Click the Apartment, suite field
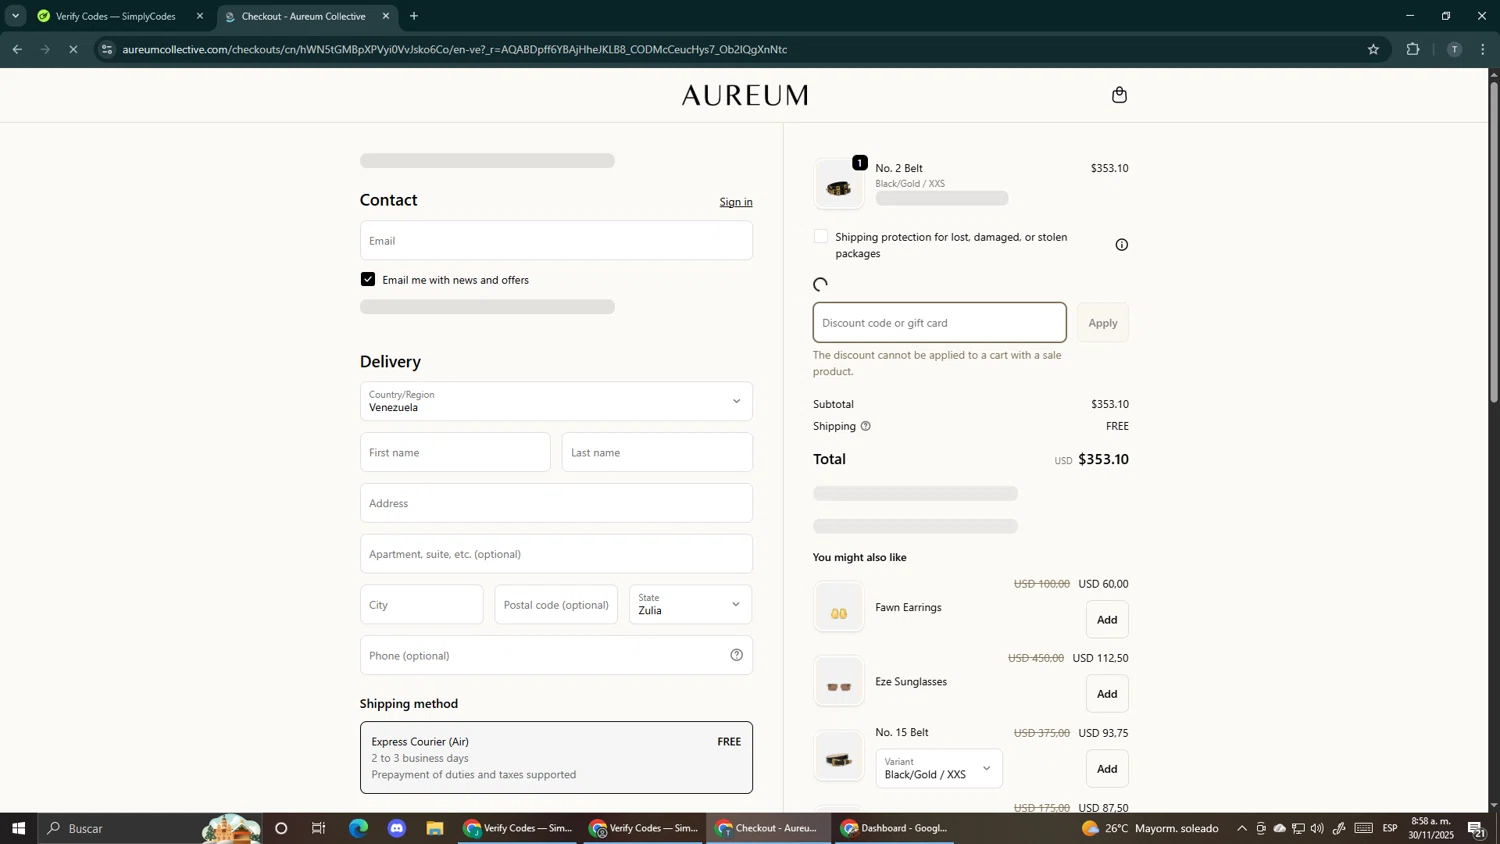This screenshot has width=1500, height=844. 556,554
